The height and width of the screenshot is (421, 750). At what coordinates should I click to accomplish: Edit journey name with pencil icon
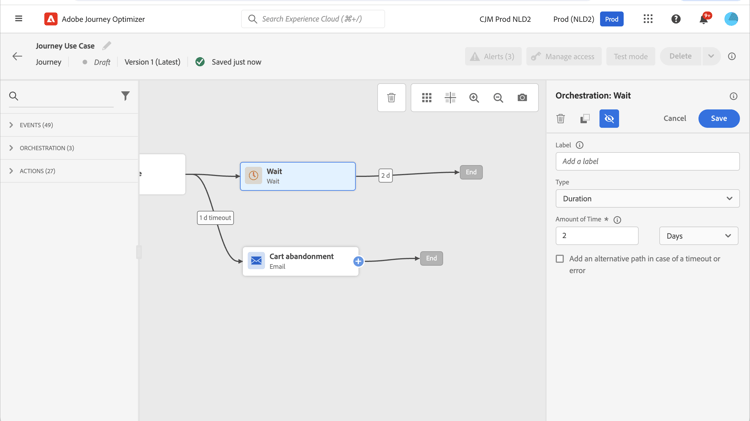(x=107, y=45)
